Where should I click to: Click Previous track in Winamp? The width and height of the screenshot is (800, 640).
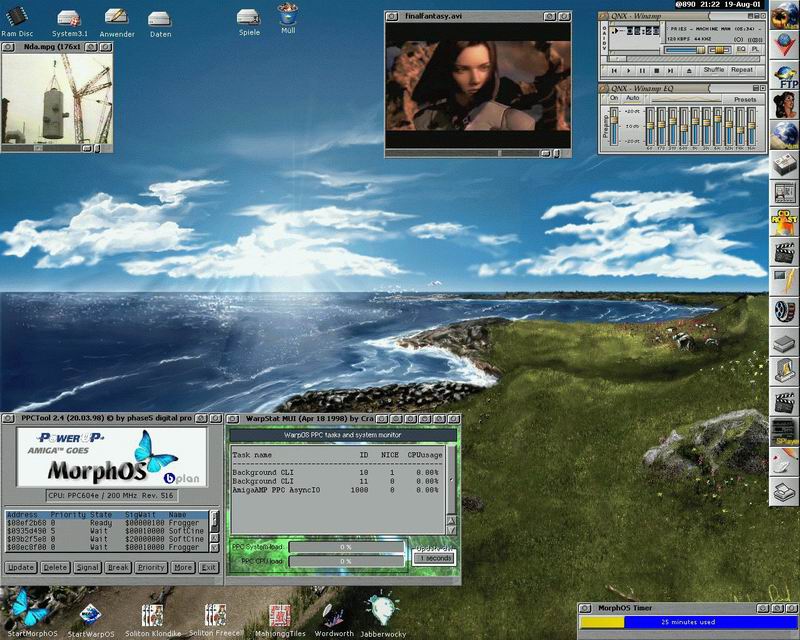tap(614, 71)
